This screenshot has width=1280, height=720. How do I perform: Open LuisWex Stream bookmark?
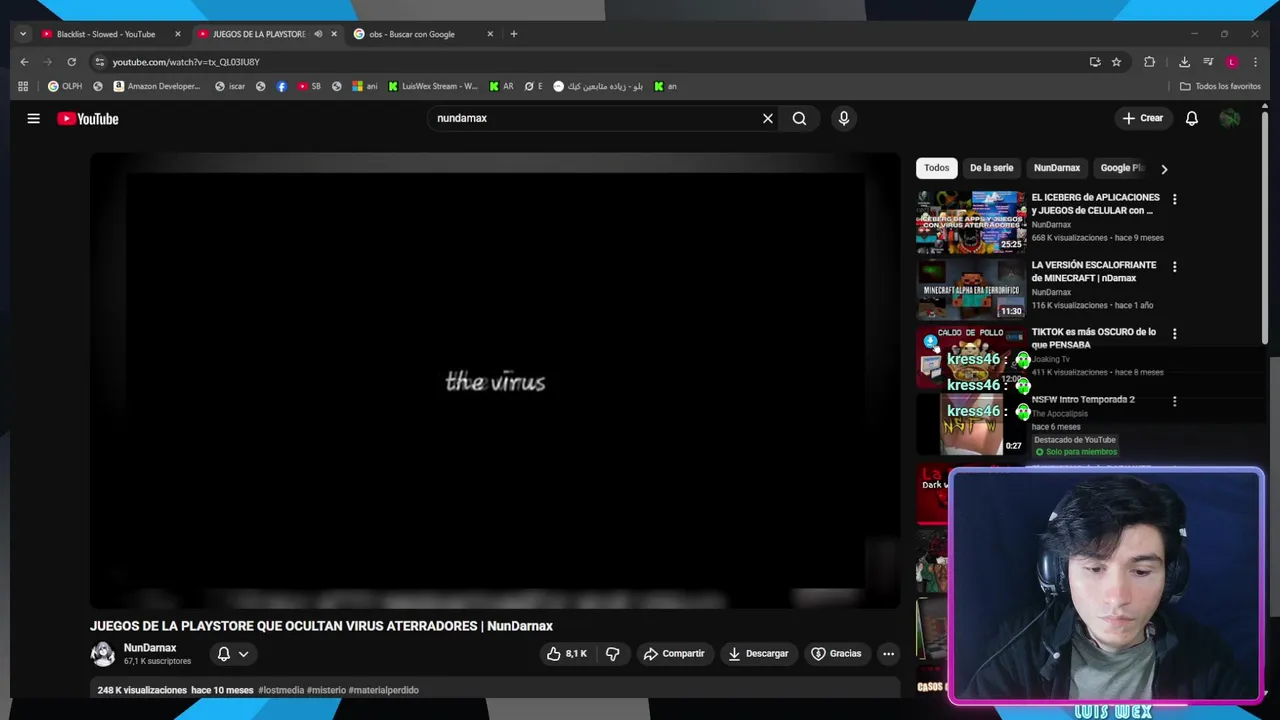click(x=433, y=86)
